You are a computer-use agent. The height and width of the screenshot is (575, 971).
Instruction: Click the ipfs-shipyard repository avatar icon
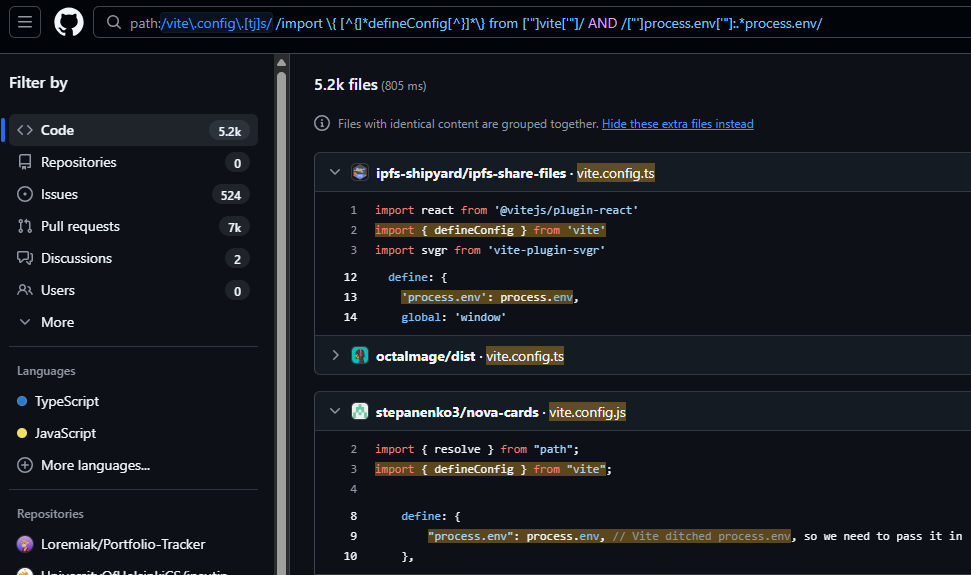coord(360,173)
